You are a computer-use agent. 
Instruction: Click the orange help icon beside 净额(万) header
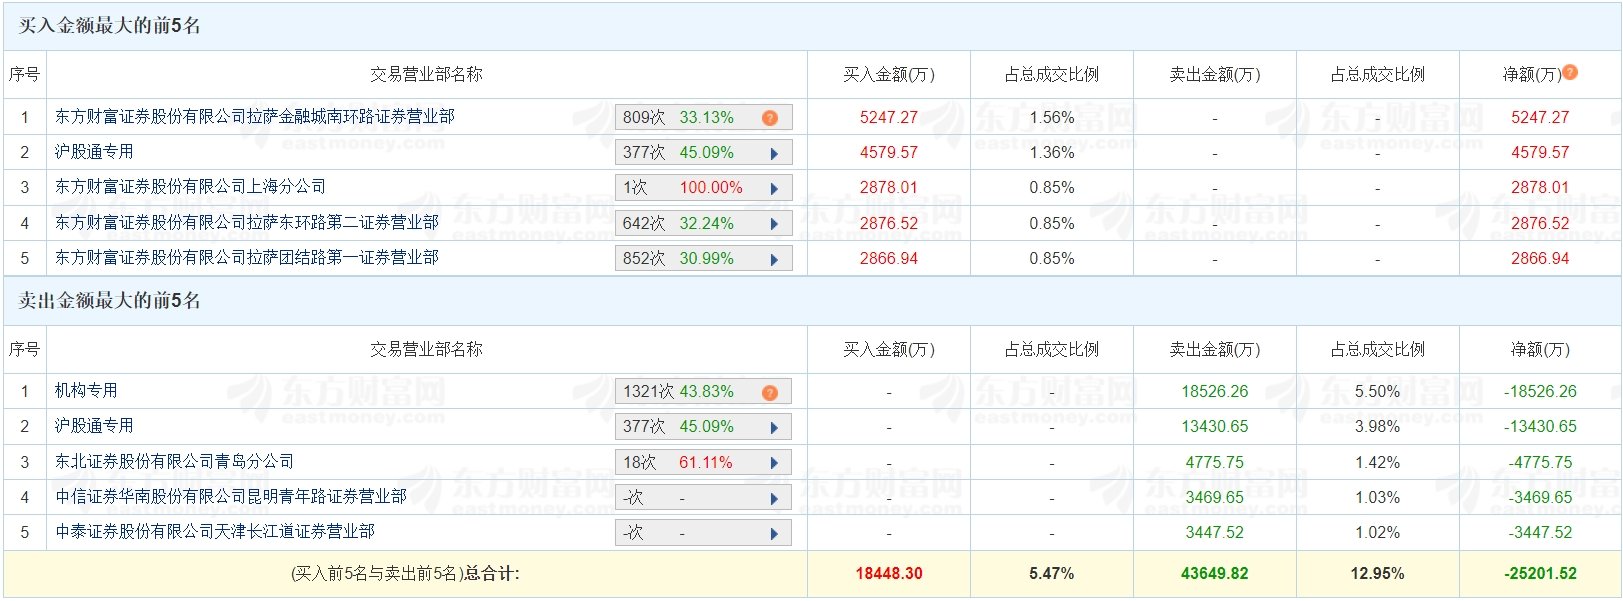1570,72
